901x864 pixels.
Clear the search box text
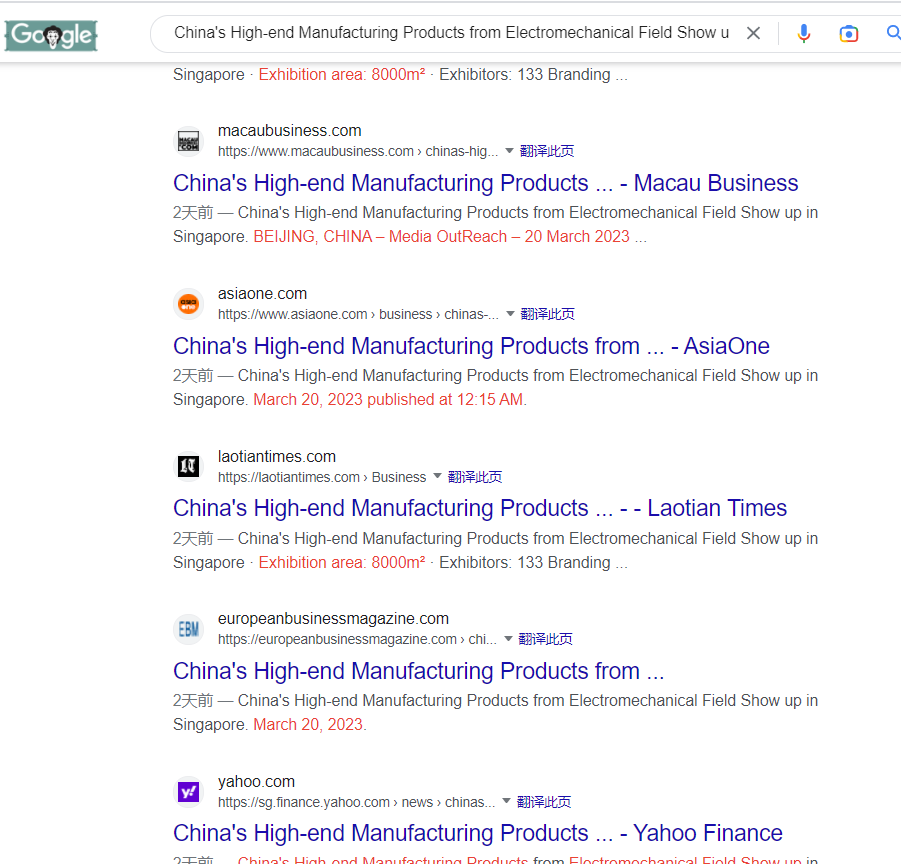(754, 33)
